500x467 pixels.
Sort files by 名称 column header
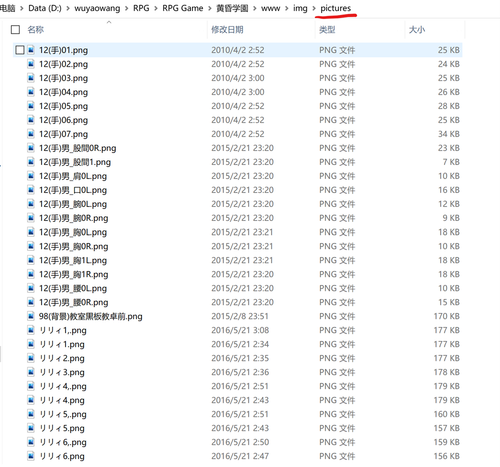[36, 30]
